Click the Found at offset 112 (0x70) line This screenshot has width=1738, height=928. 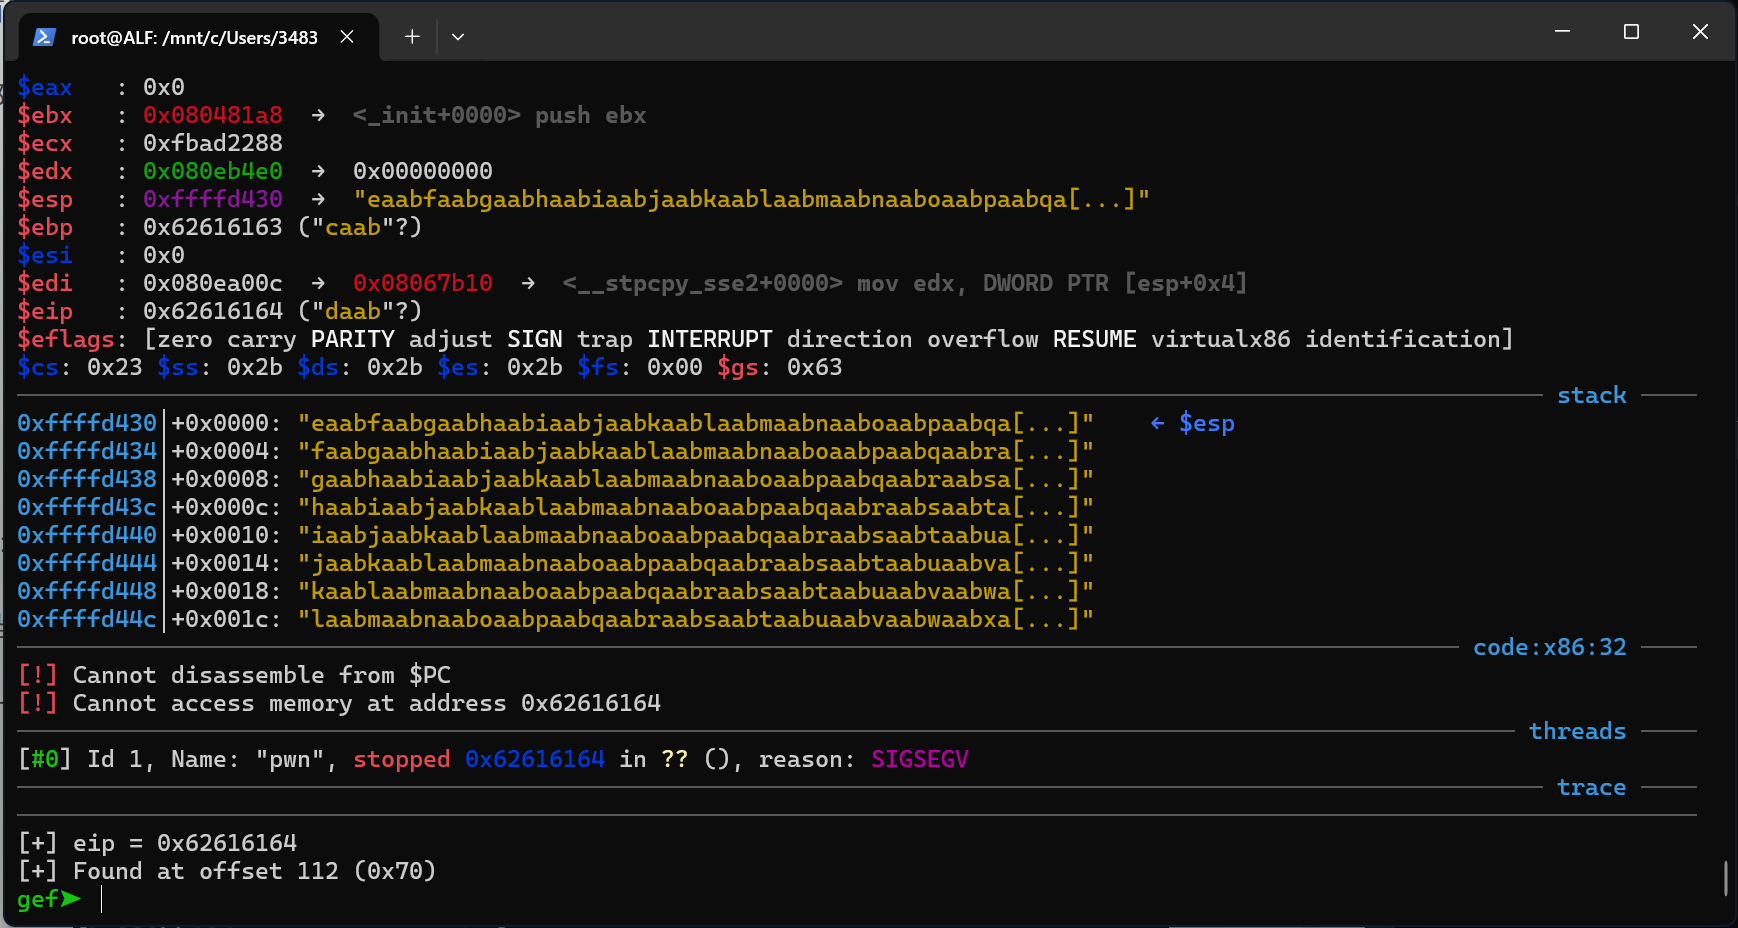point(227,871)
